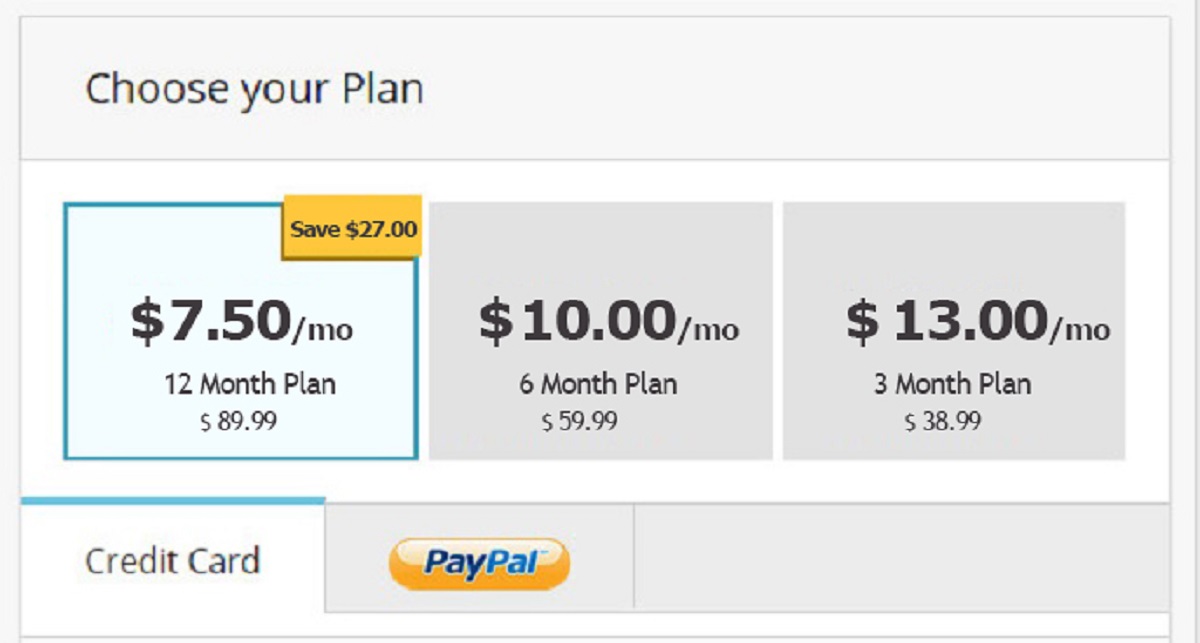Click the "12 Month Plan" label
This screenshot has width=1200, height=643.
[250, 384]
